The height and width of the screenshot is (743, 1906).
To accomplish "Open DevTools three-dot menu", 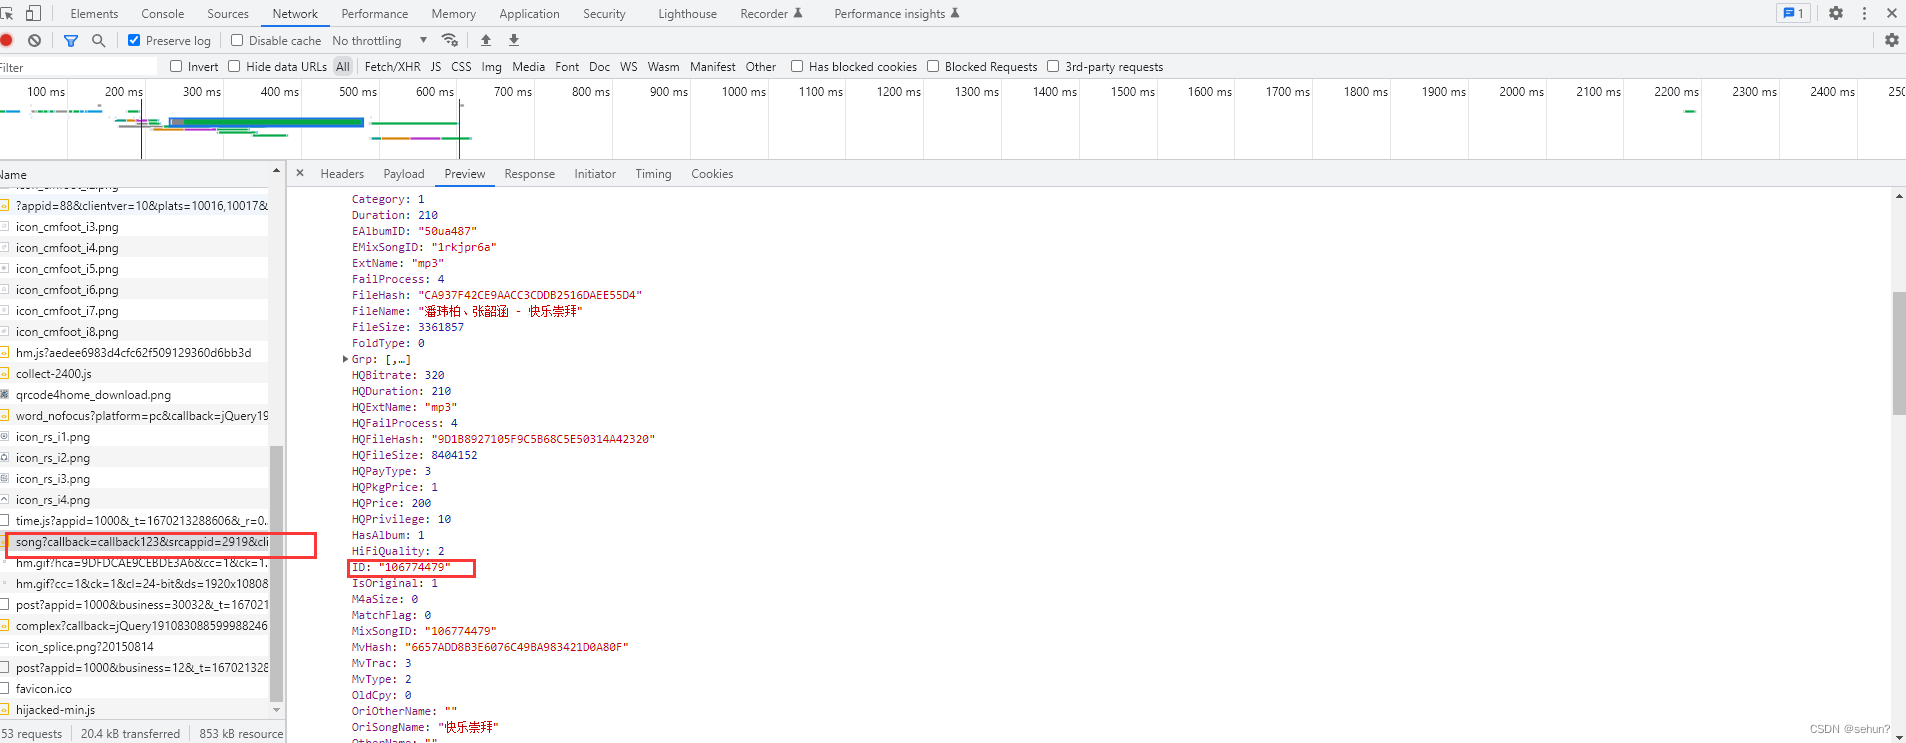I will (1864, 13).
